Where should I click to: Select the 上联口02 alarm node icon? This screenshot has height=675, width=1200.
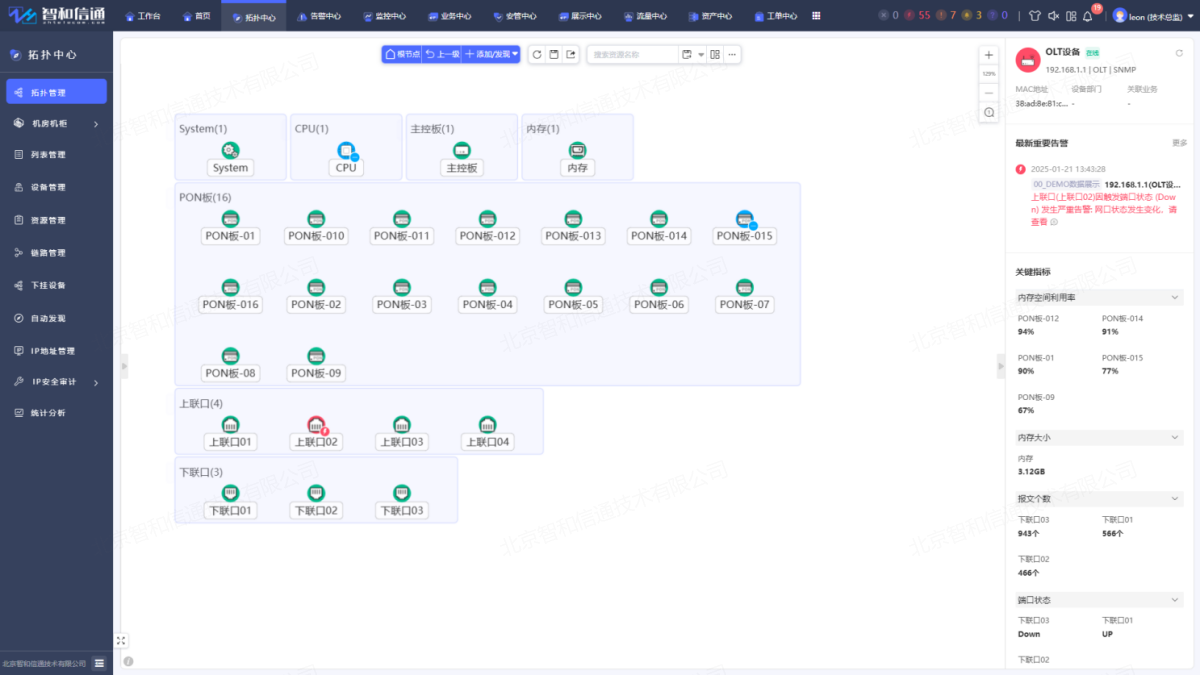coord(316,424)
